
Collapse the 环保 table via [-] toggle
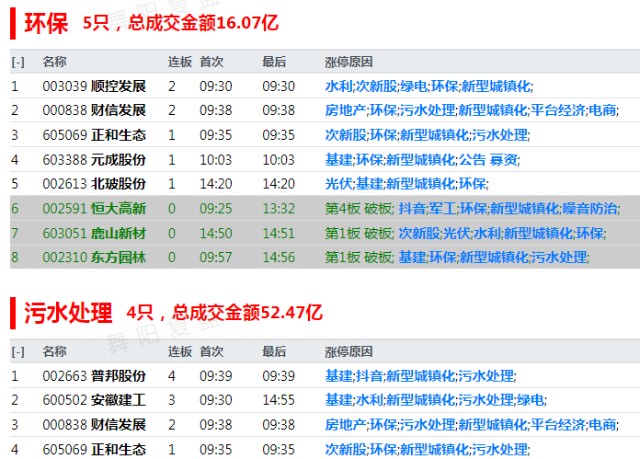tap(18, 62)
